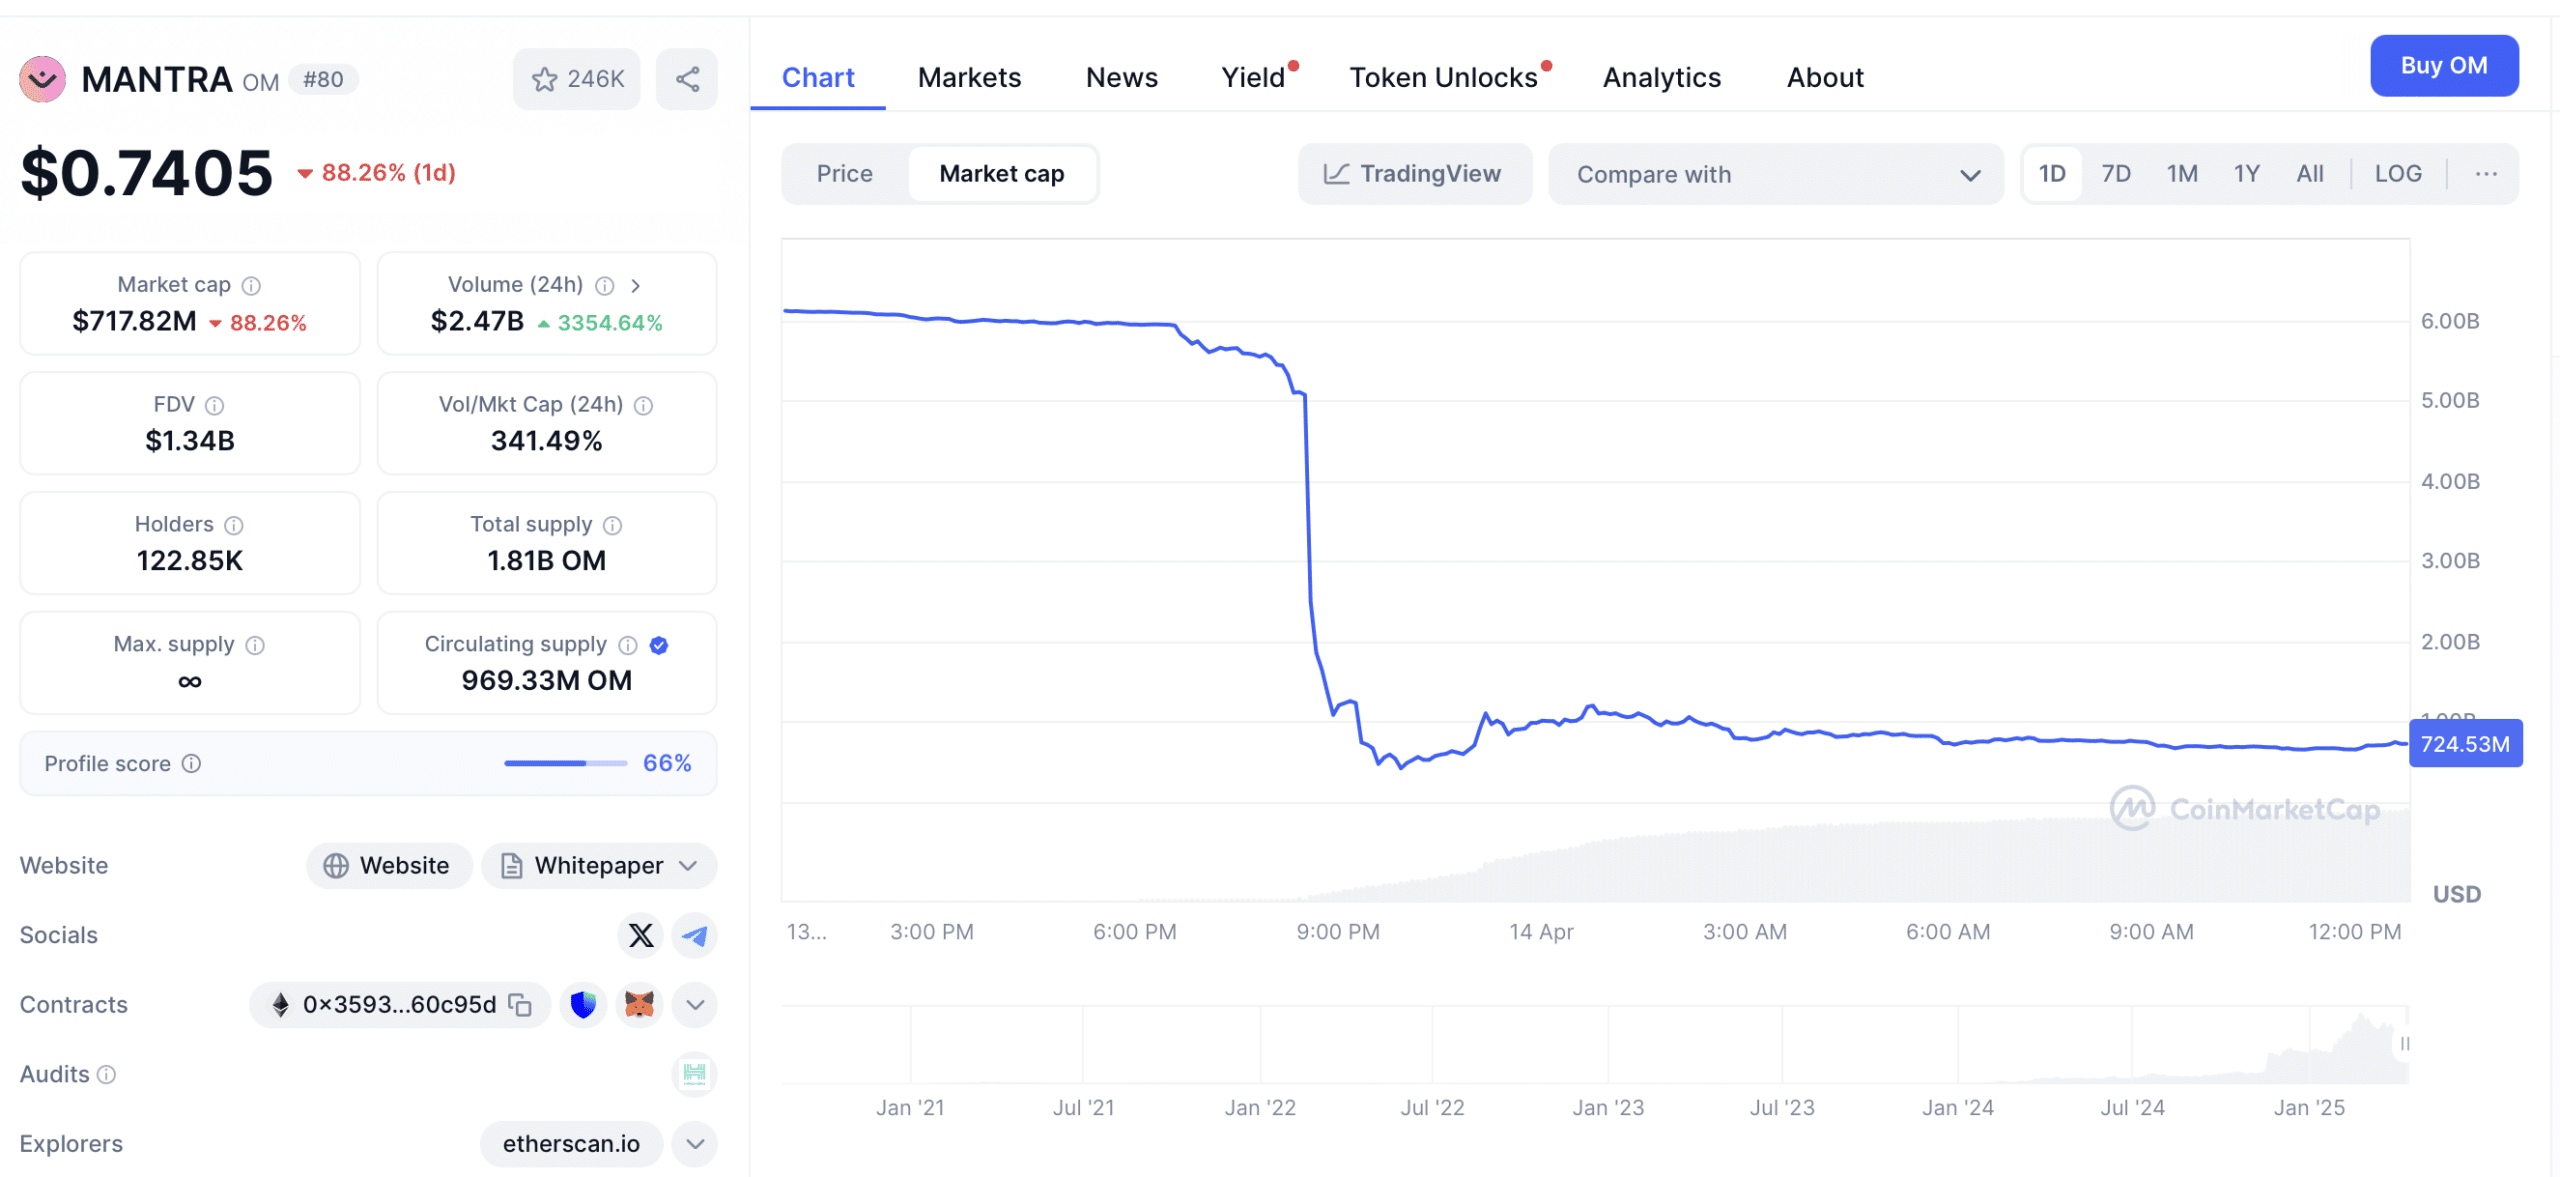Open chart more options (three dots)
Viewport: 2560px width, 1177px height.
coord(2487,174)
